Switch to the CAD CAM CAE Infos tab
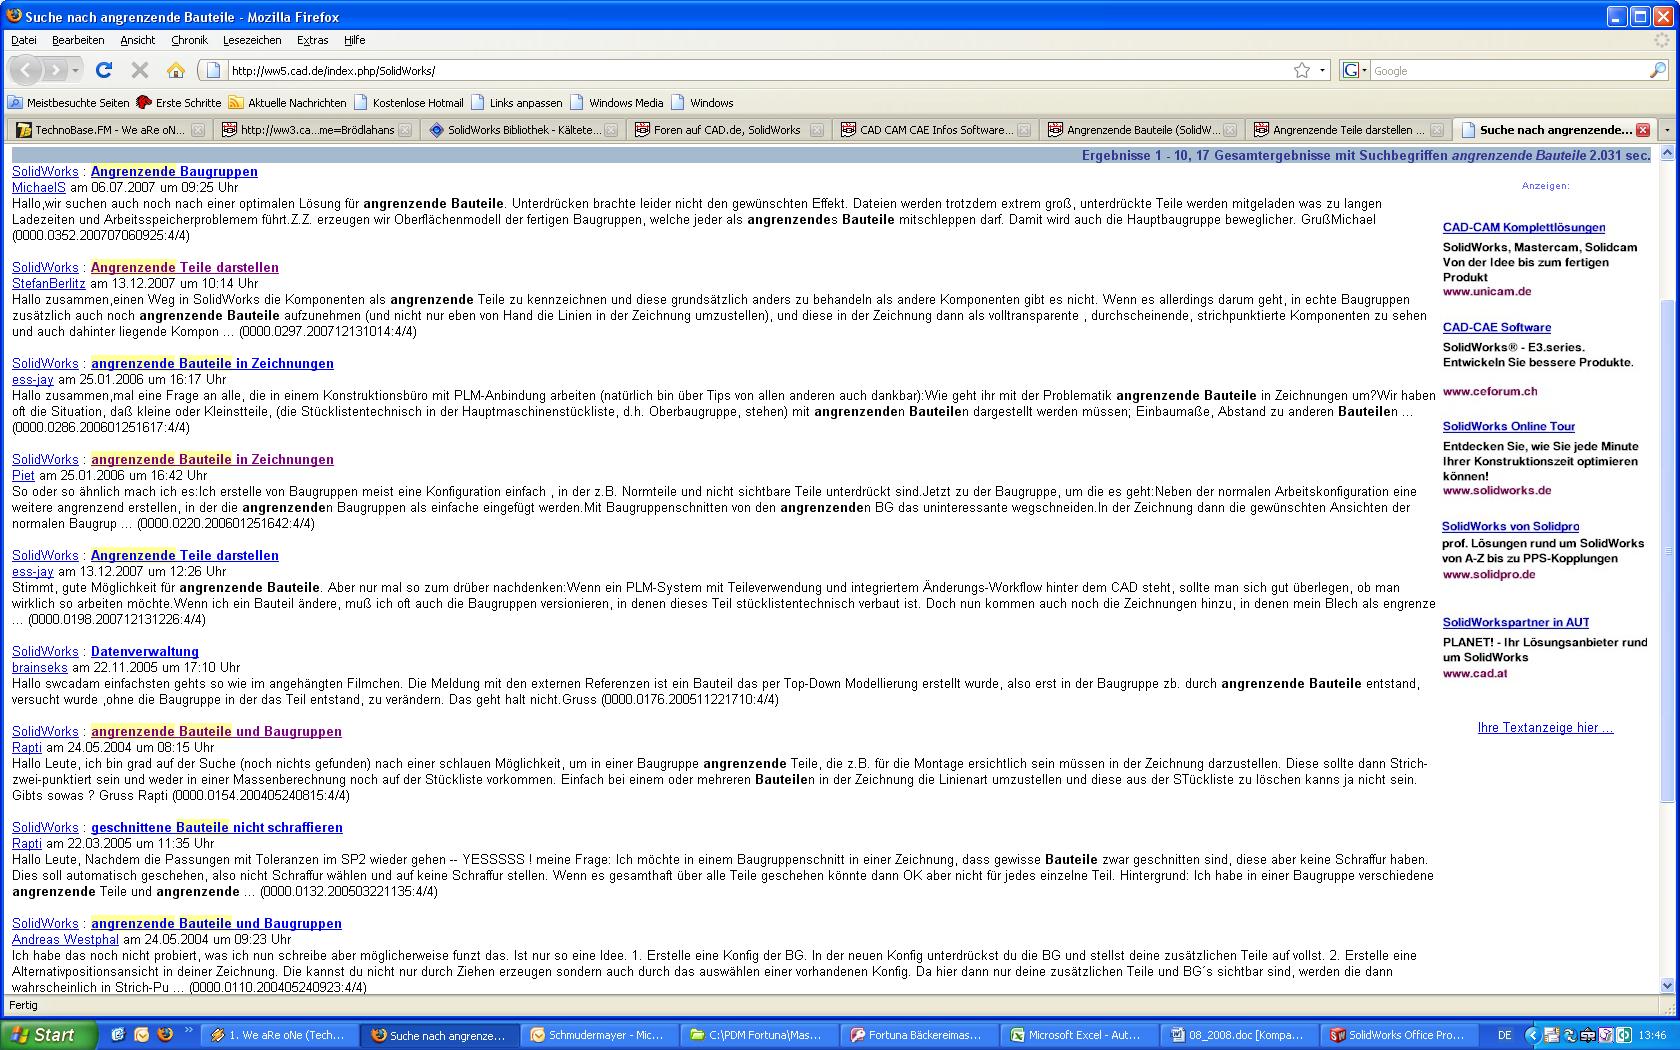 pos(935,130)
